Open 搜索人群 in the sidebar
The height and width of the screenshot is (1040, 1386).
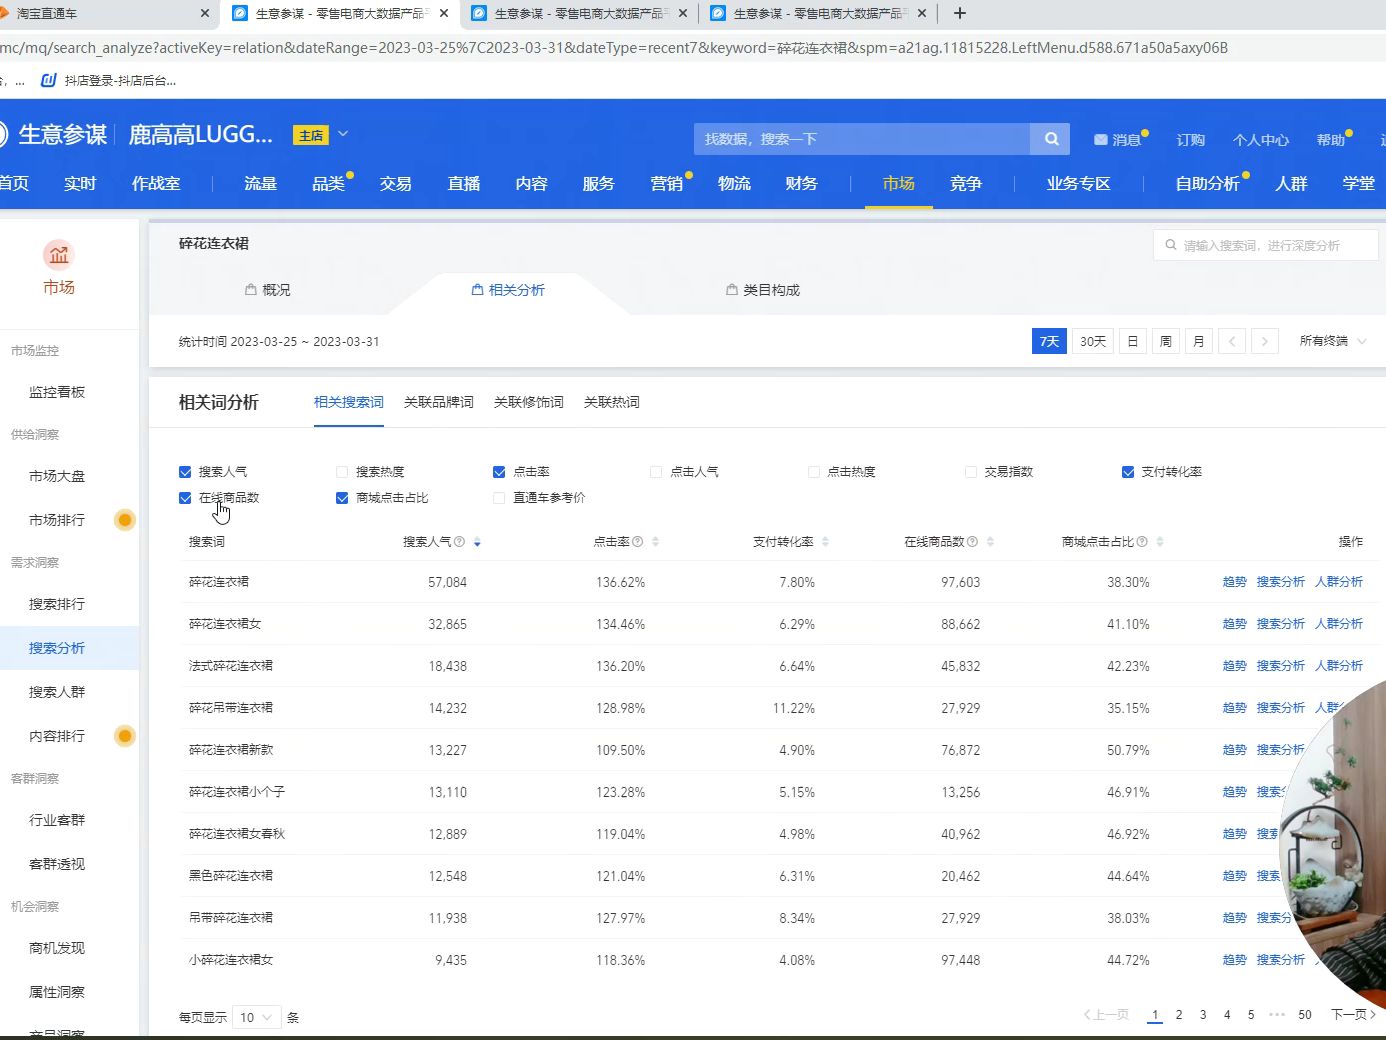coord(57,692)
